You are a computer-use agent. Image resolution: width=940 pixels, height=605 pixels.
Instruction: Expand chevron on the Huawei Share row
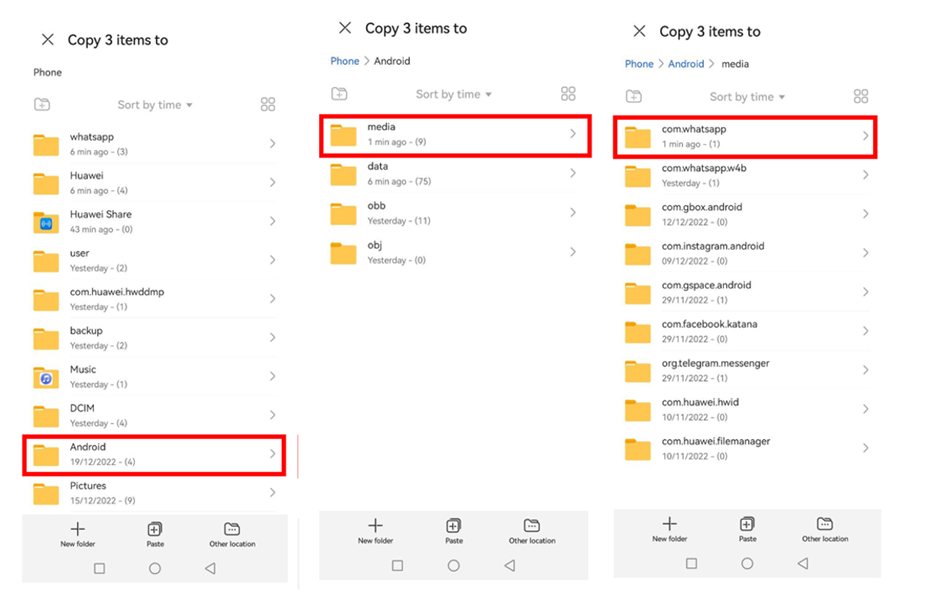point(273,221)
